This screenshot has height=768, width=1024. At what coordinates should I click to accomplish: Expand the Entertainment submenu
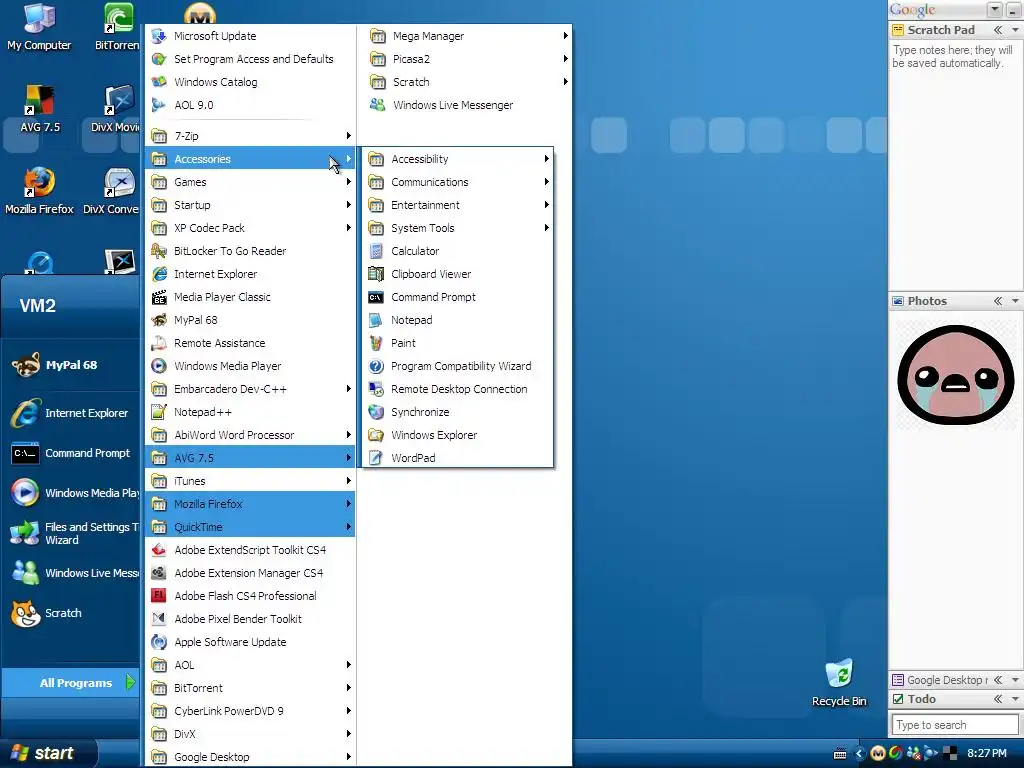pos(457,204)
